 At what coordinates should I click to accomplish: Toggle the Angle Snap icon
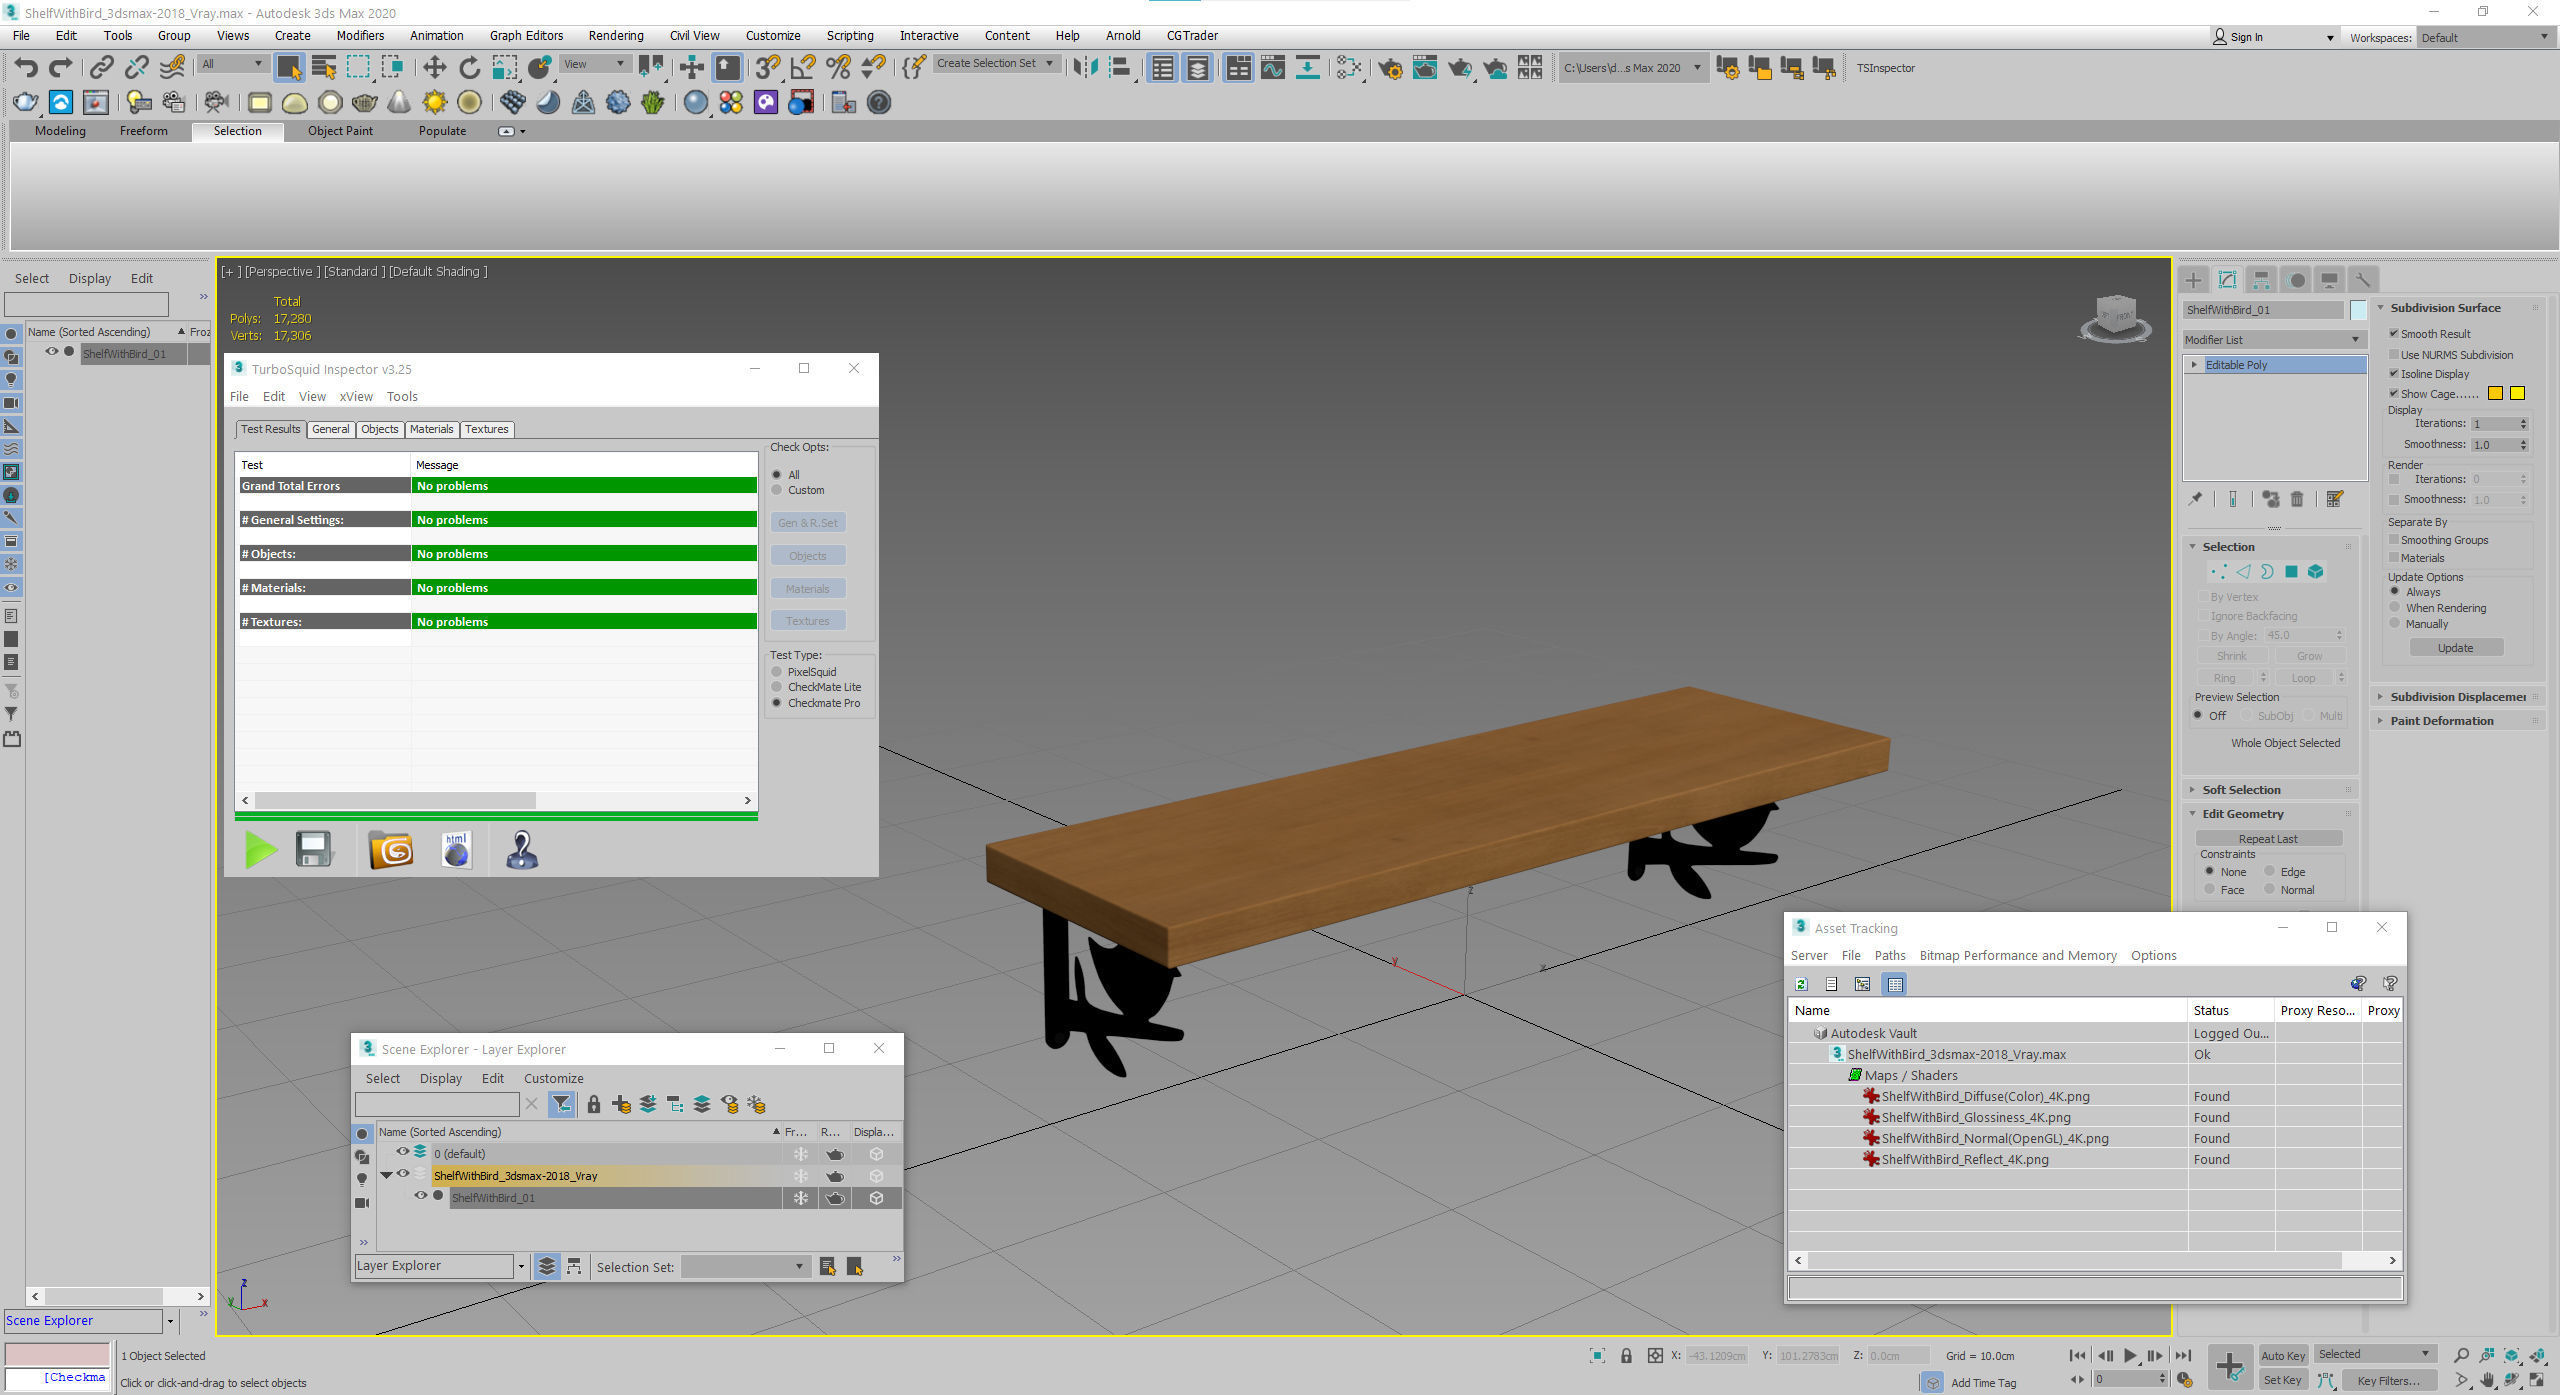[x=803, y=68]
